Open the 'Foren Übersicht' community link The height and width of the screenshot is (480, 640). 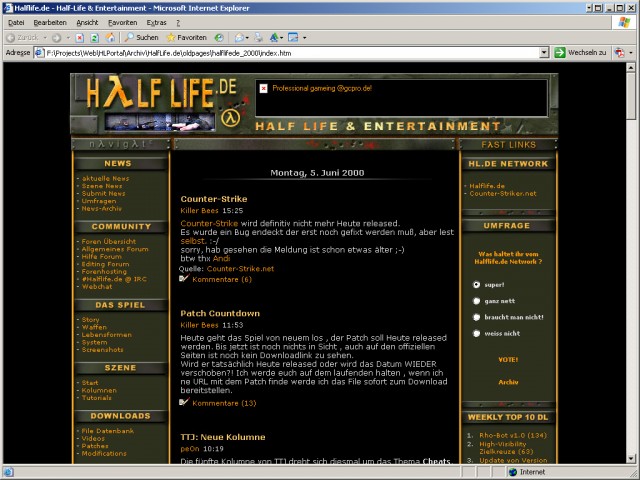pos(109,241)
